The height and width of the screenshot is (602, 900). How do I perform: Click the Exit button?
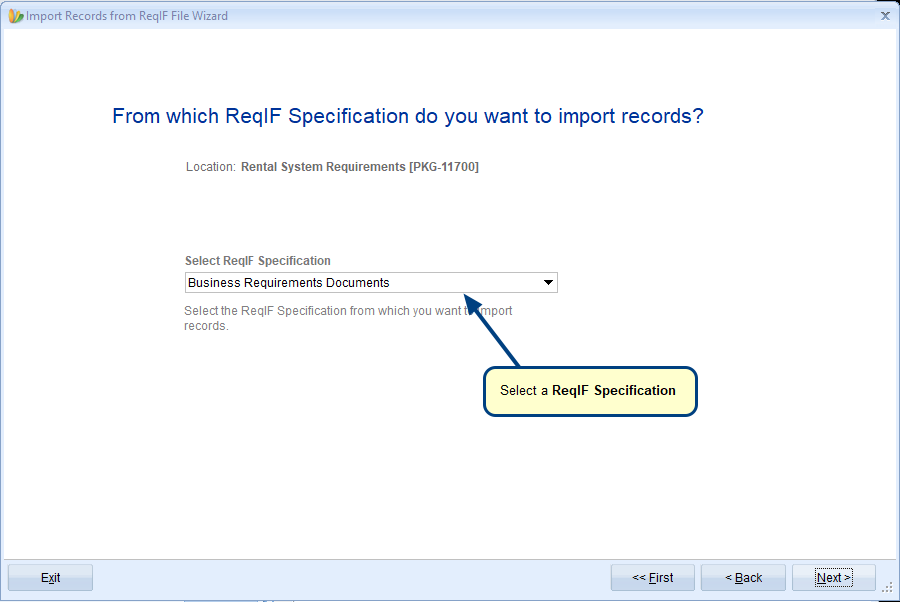(x=51, y=577)
